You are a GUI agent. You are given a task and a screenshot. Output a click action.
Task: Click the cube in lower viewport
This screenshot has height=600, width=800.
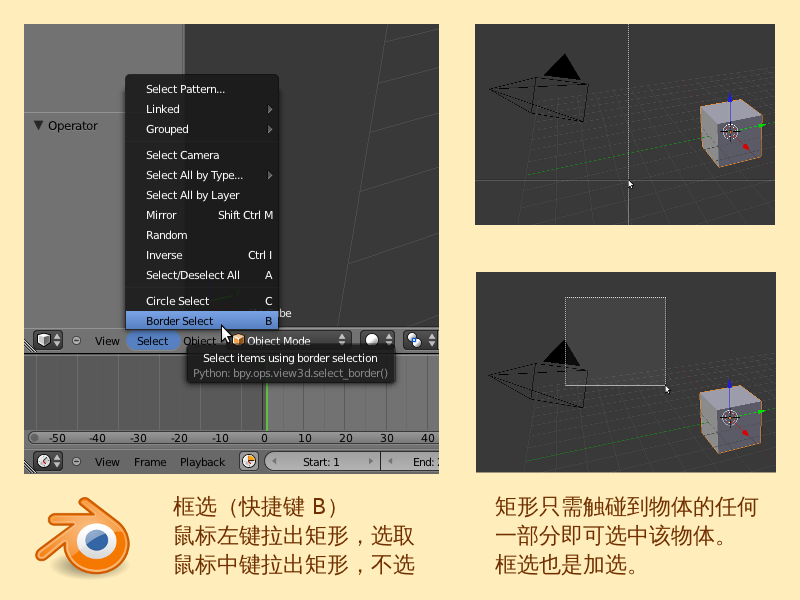731,419
